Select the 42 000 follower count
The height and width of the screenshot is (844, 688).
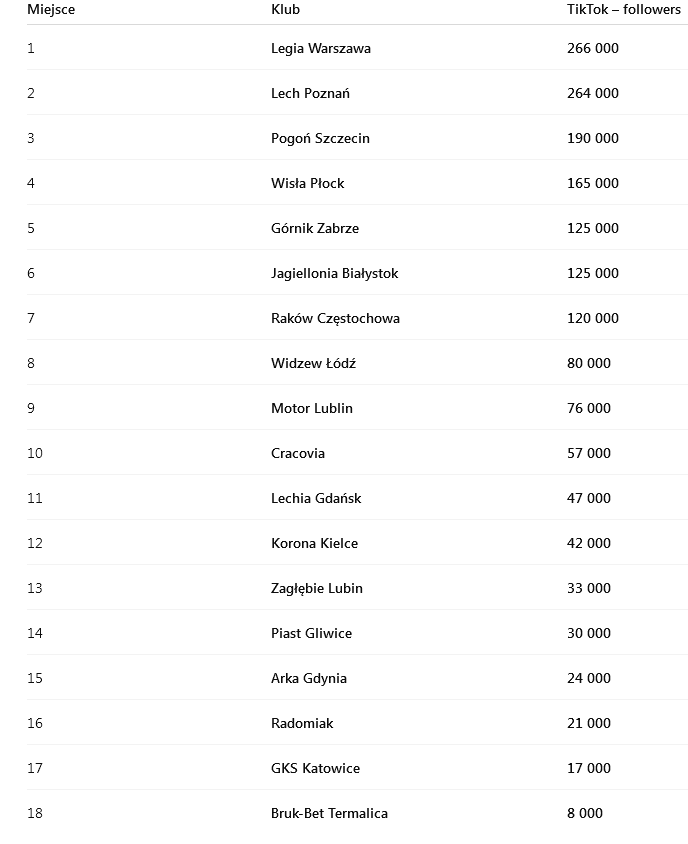(588, 543)
